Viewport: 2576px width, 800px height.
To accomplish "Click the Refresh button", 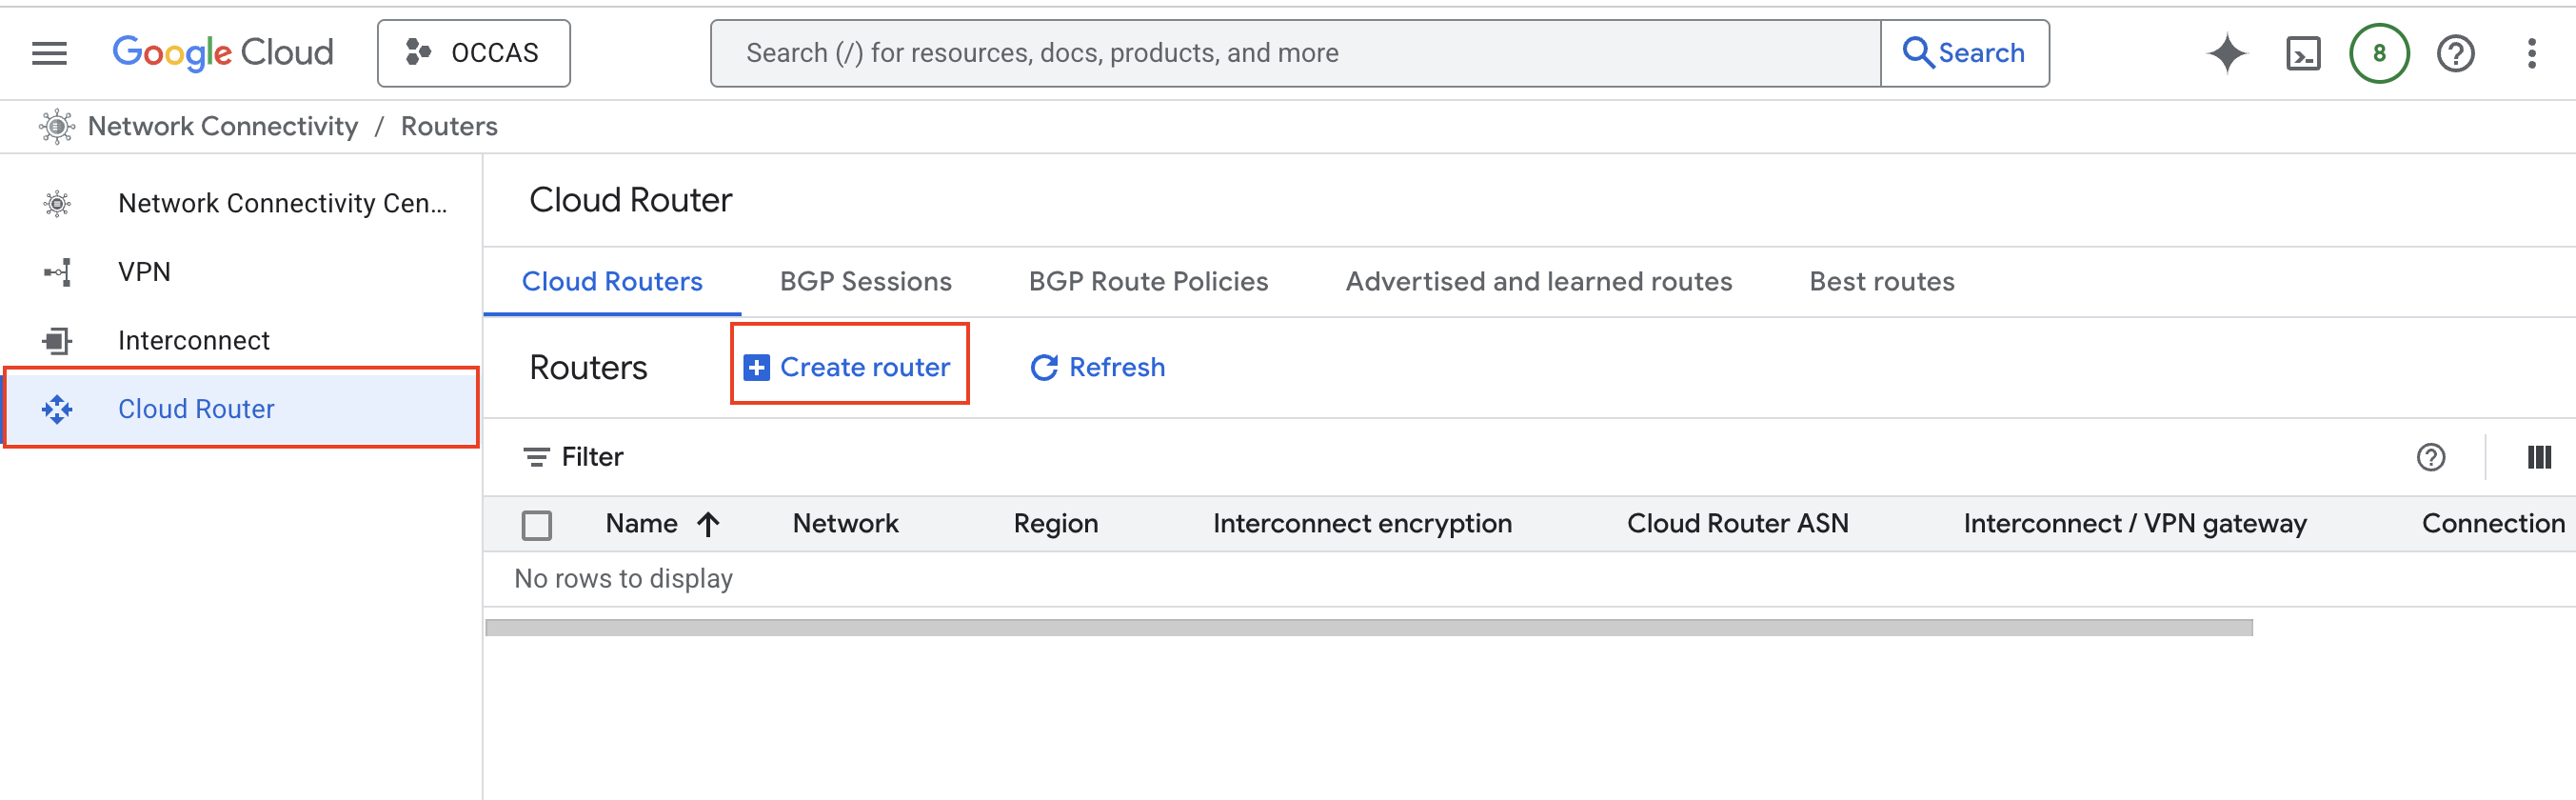I will coord(1098,367).
